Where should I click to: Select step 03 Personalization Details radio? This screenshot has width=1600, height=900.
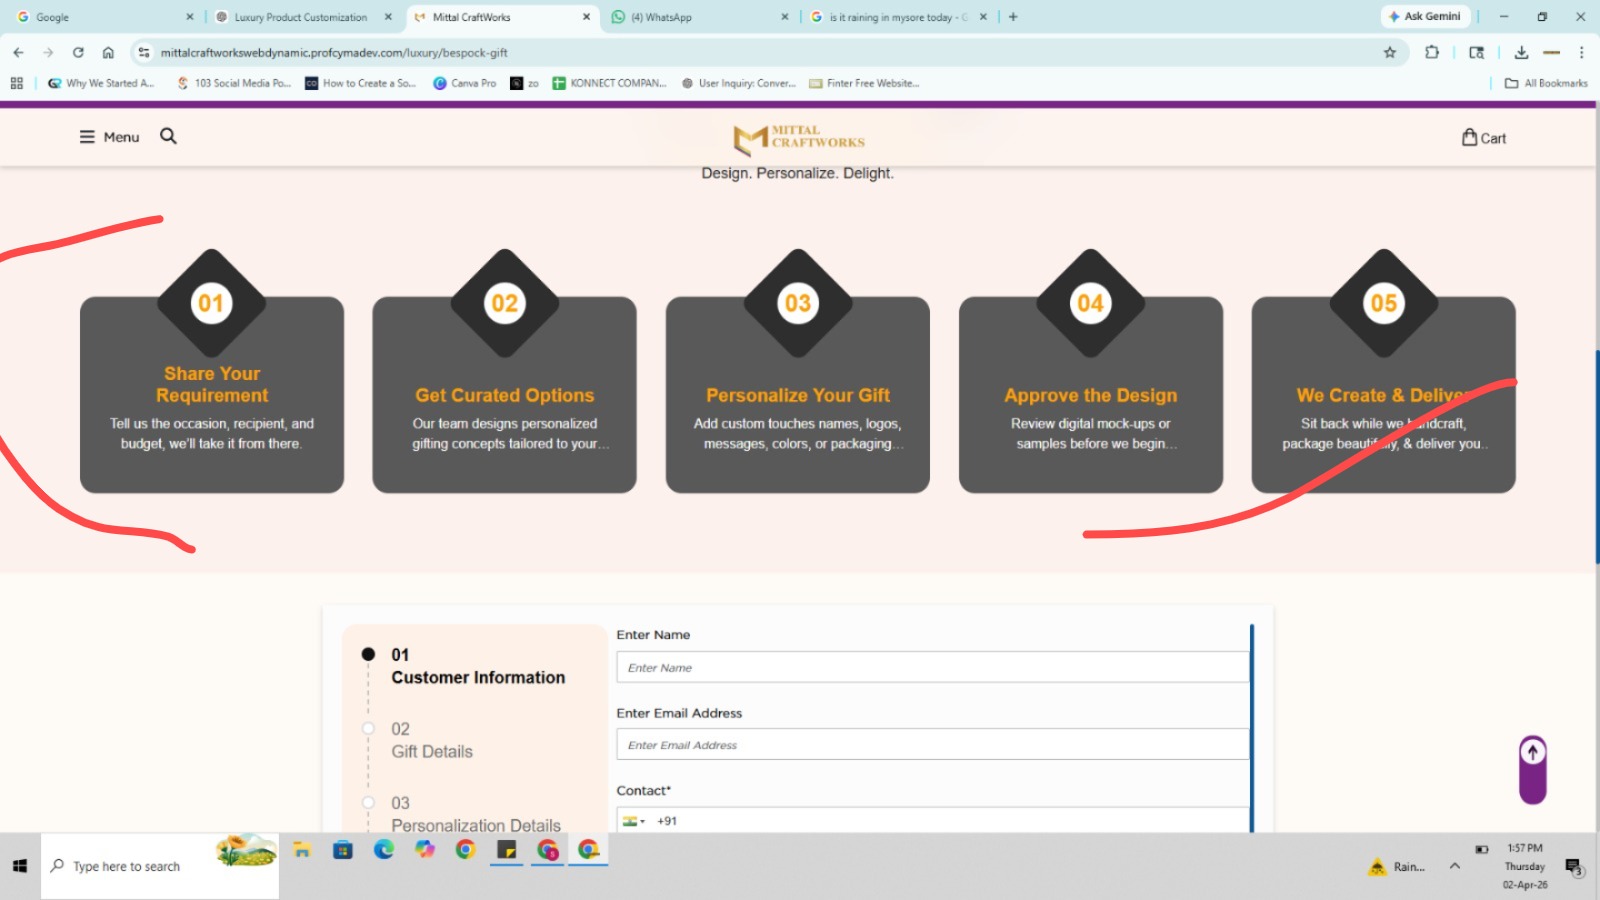click(x=368, y=803)
